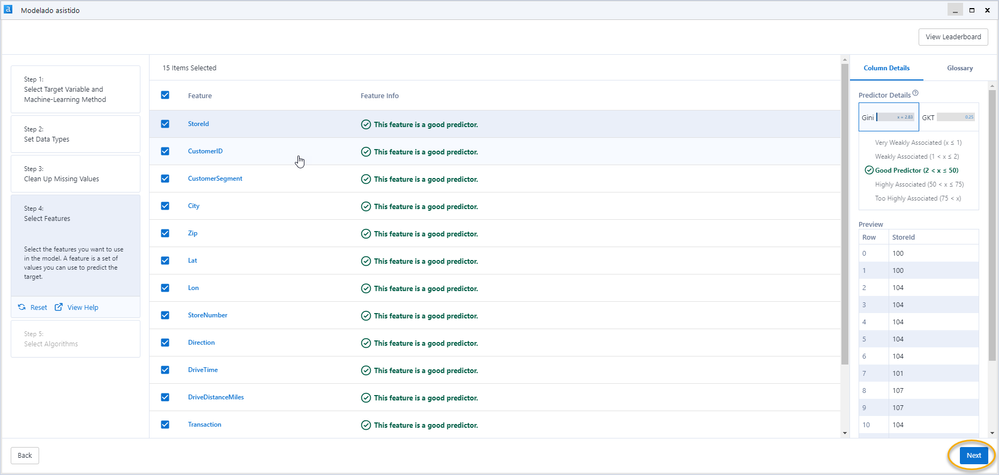Expand Step 3 Clean Up Missing Values
Screen dimensions: 999x475
click(76, 174)
